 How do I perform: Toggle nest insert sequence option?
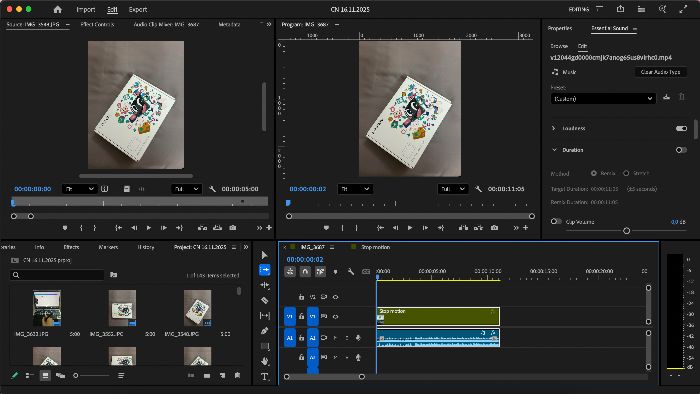click(290, 271)
